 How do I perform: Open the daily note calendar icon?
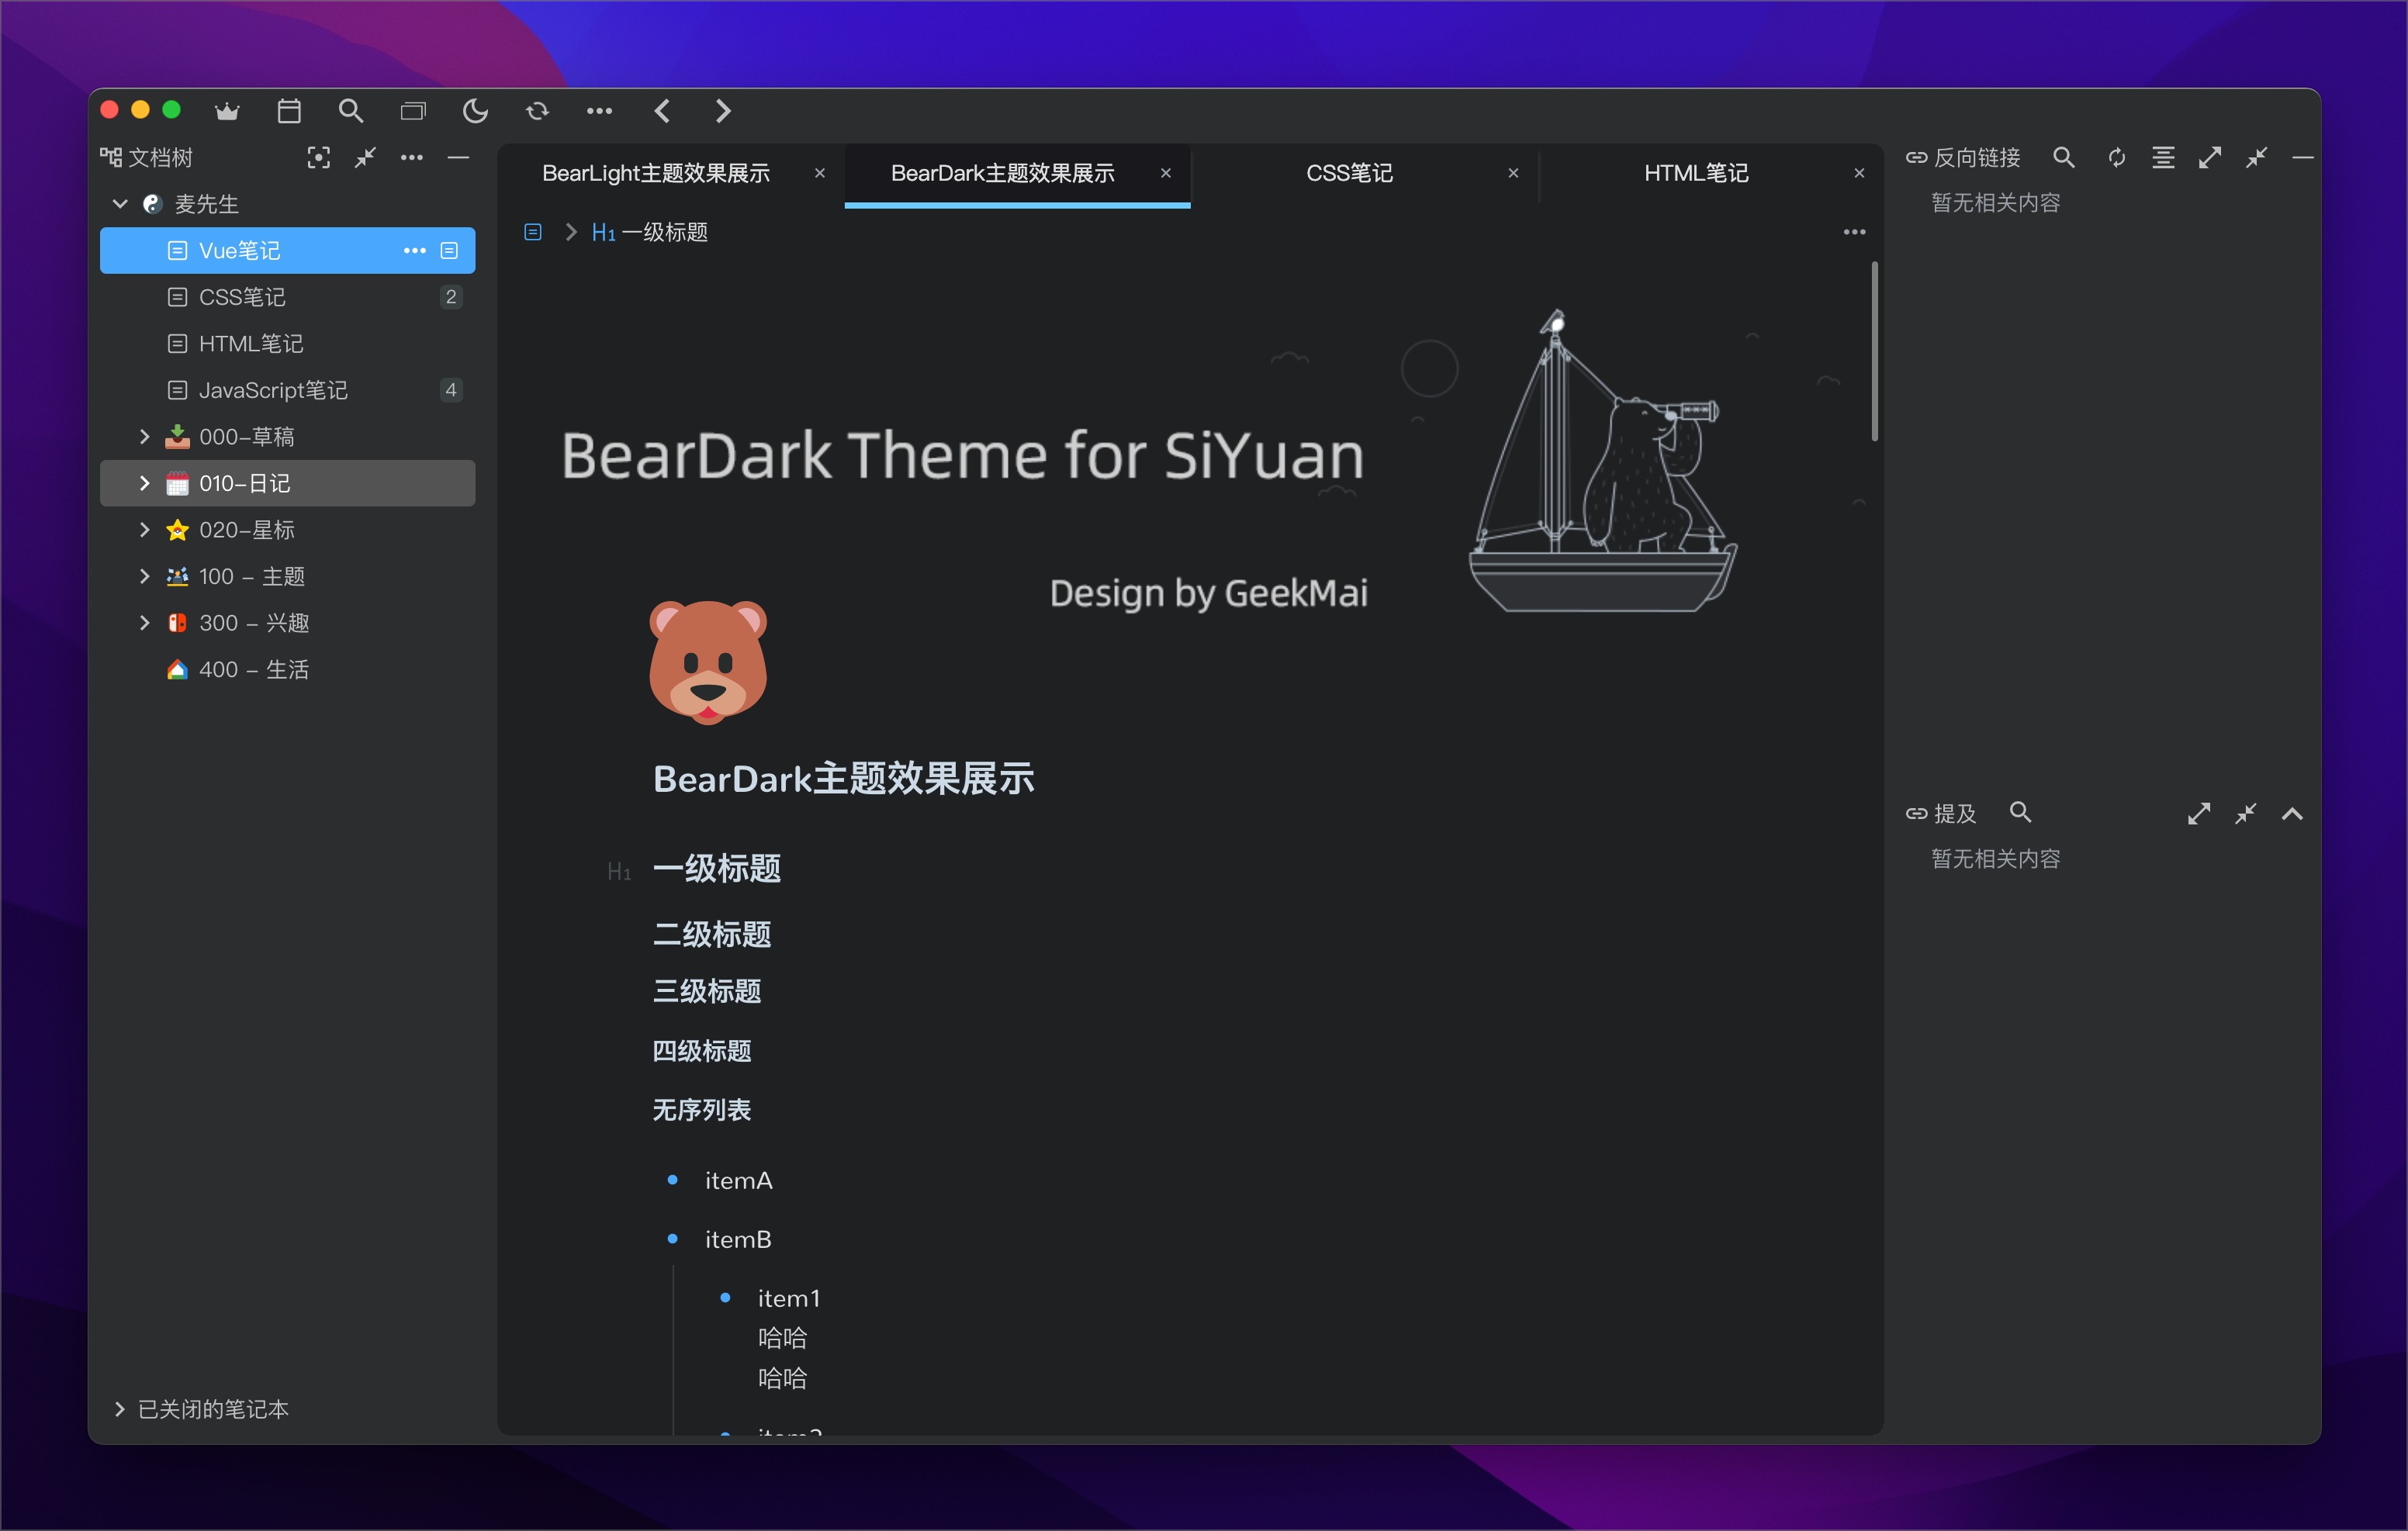pos(289,111)
